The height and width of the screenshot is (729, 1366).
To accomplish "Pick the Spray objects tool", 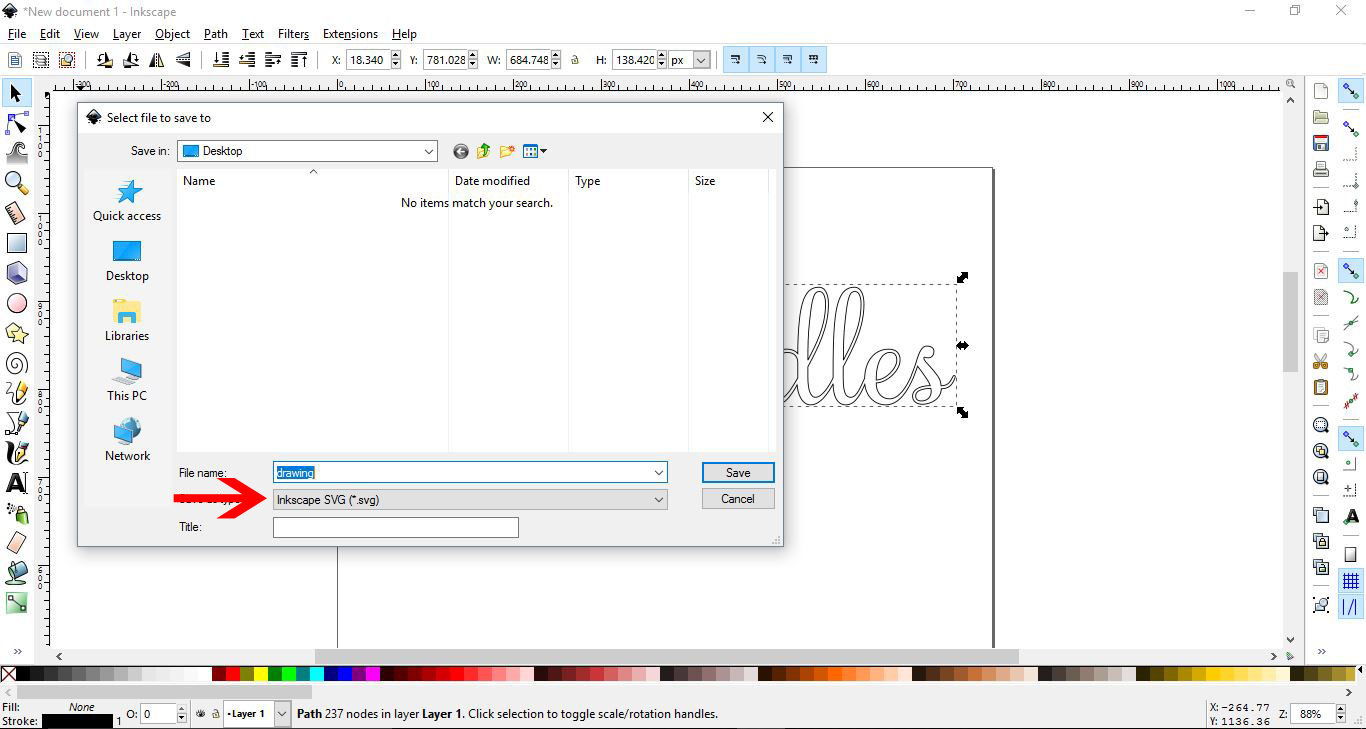I will tap(16, 513).
